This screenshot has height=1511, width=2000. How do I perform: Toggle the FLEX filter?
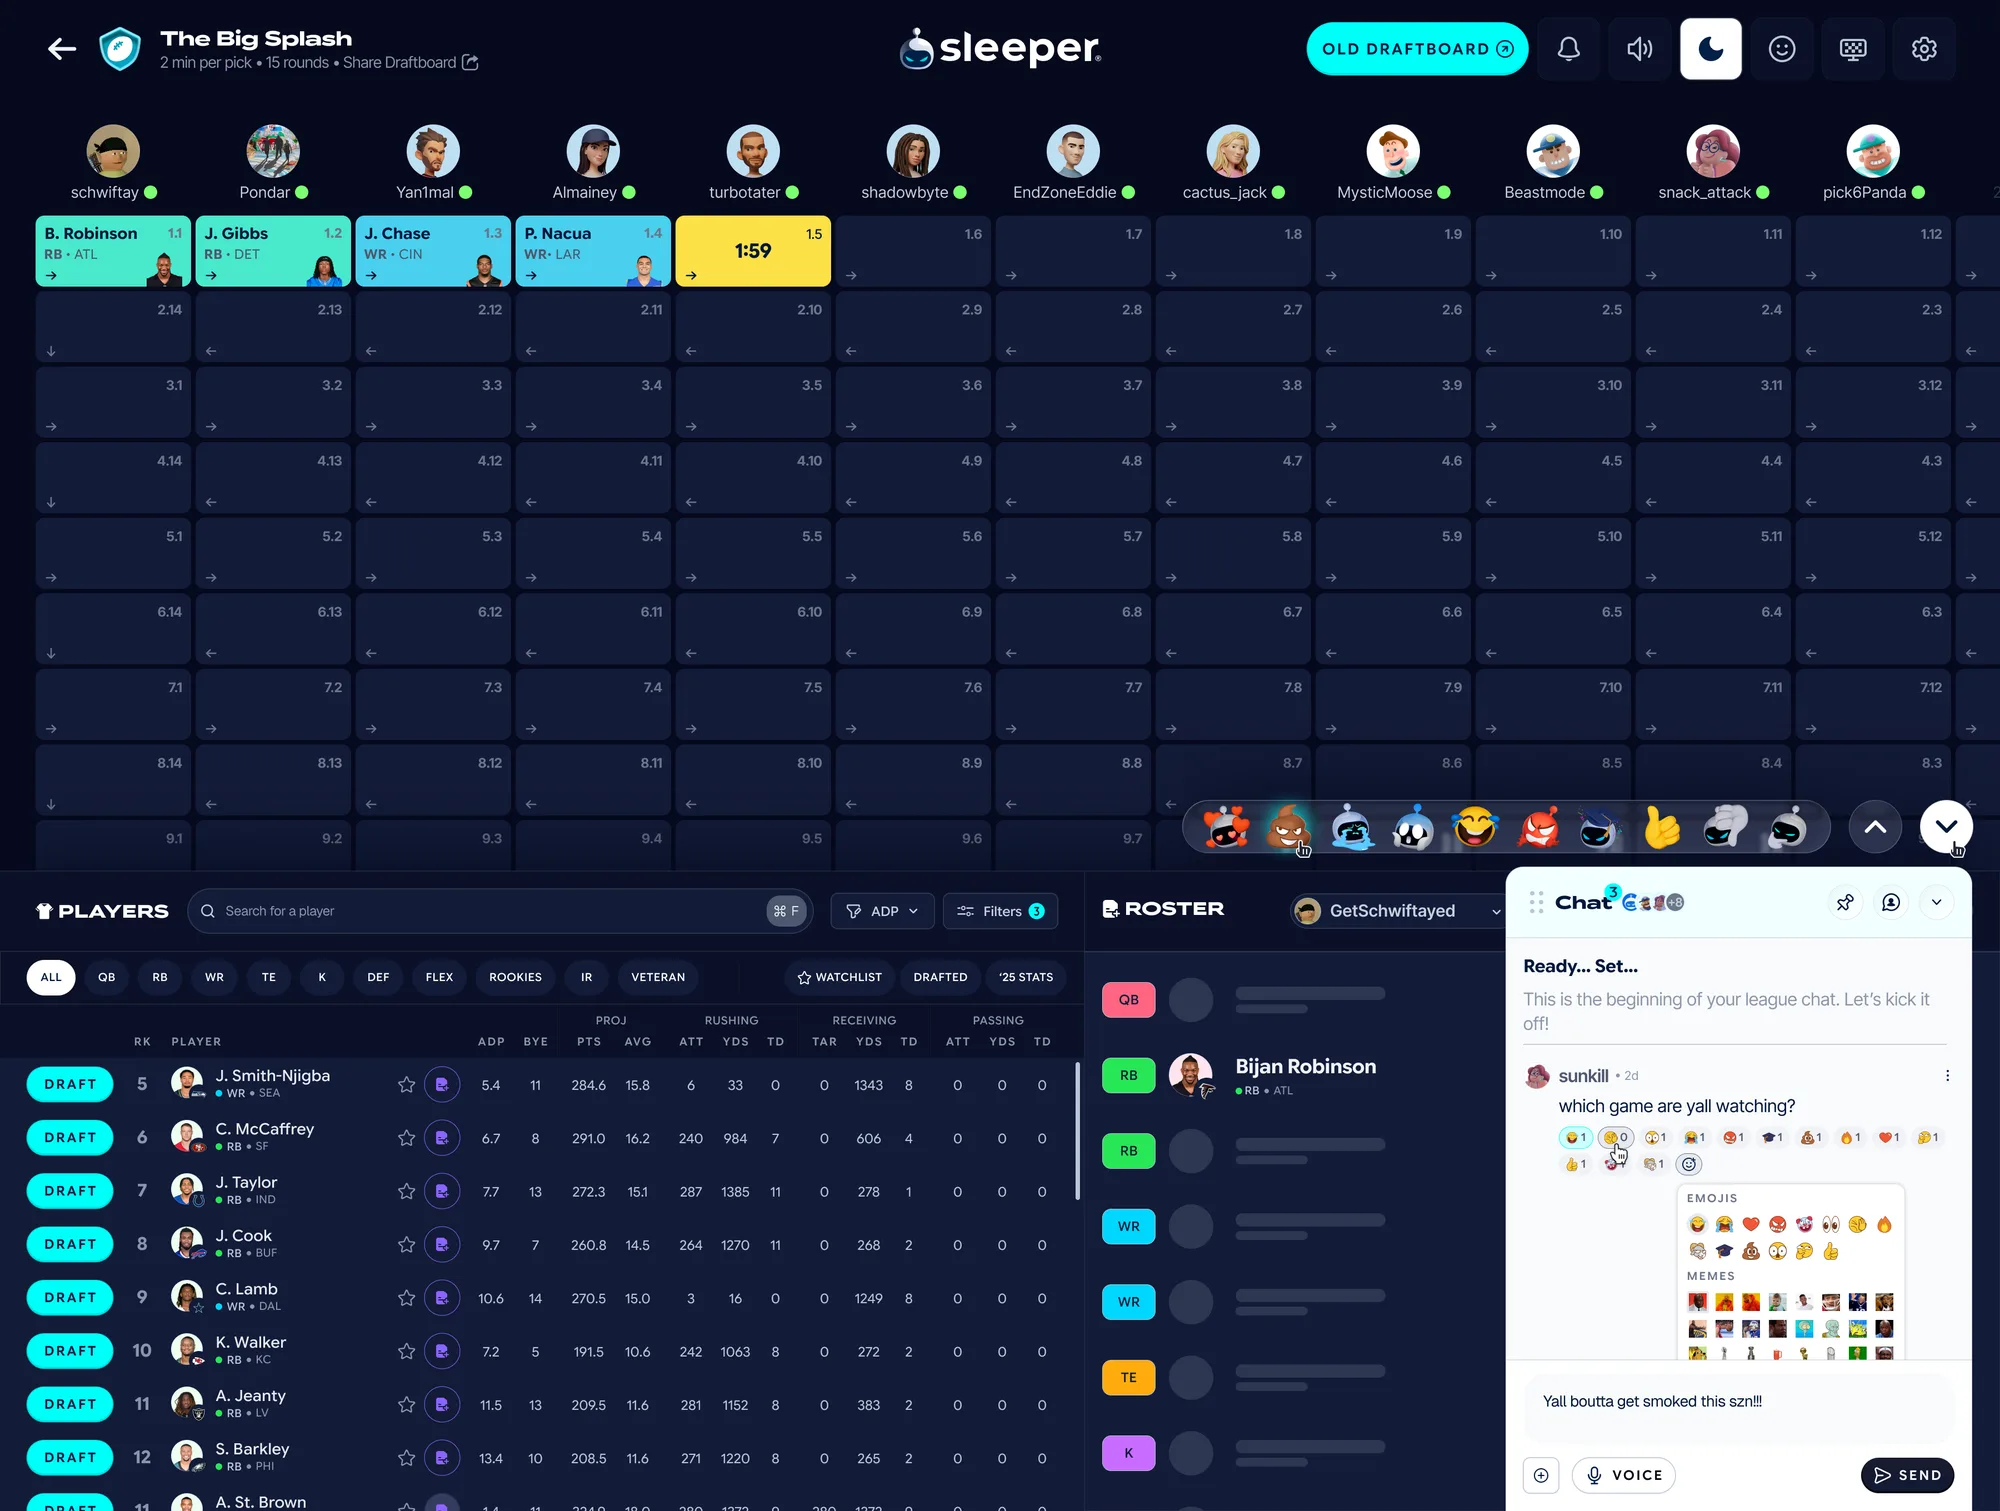pyautogui.click(x=439, y=977)
